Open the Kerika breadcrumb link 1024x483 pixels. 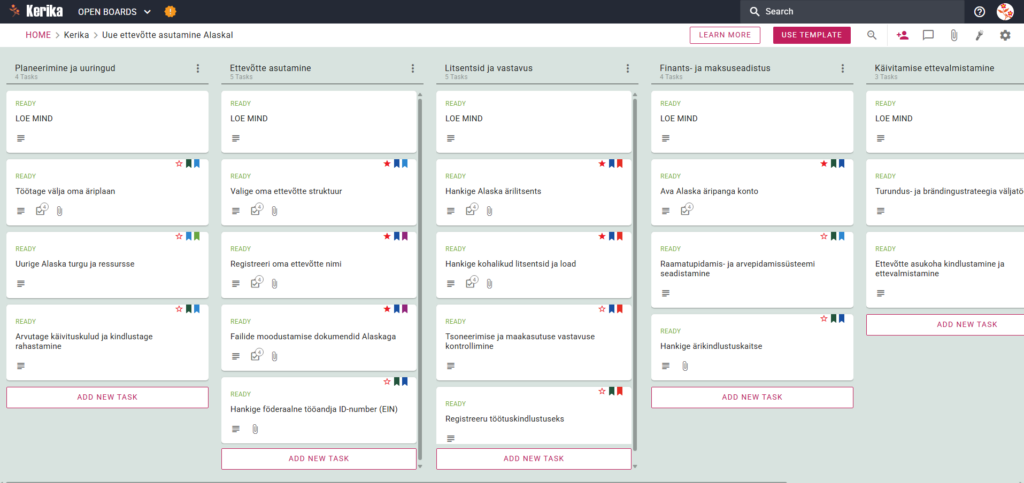coord(76,35)
